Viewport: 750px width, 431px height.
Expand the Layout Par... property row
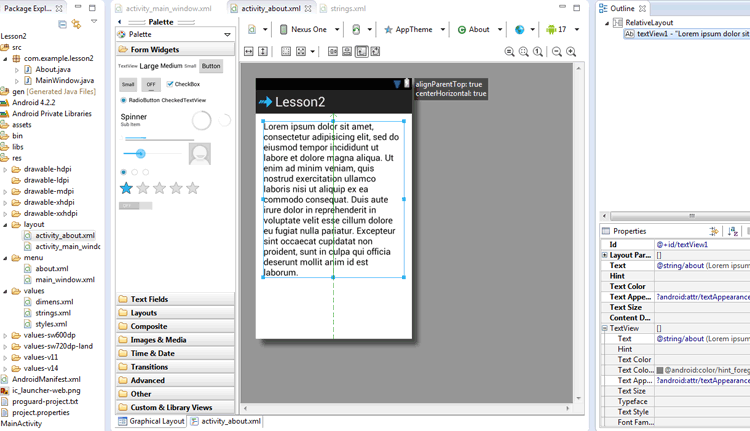coord(605,255)
